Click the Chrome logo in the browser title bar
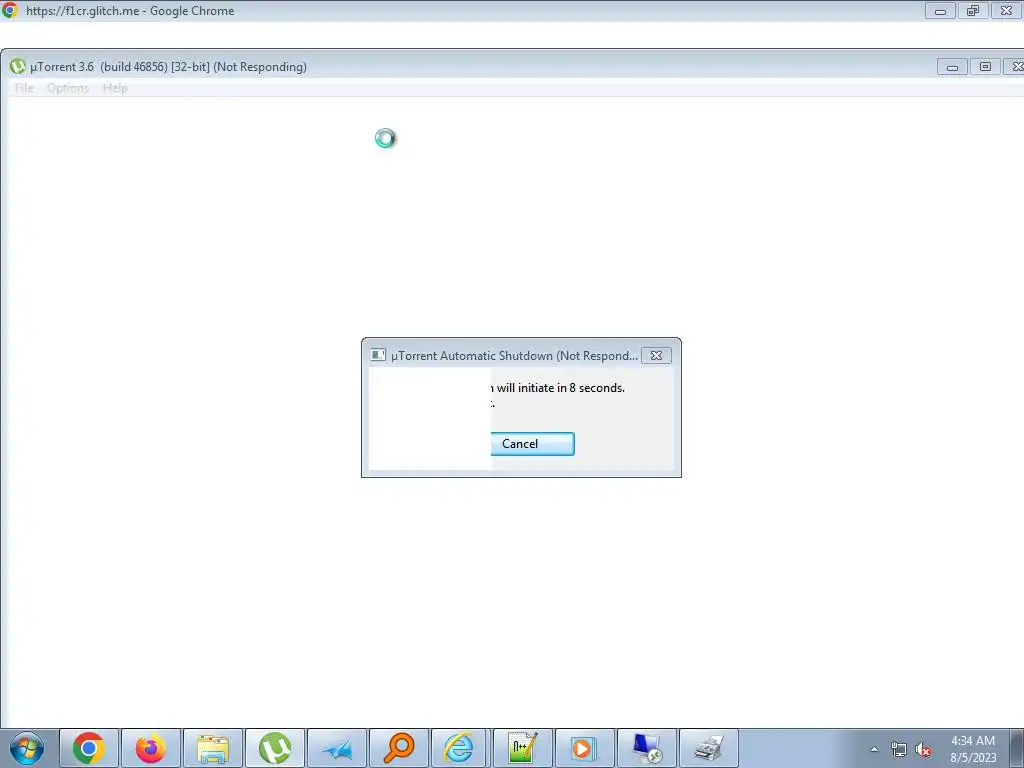This screenshot has height=768, width=1024. [10, 10]
